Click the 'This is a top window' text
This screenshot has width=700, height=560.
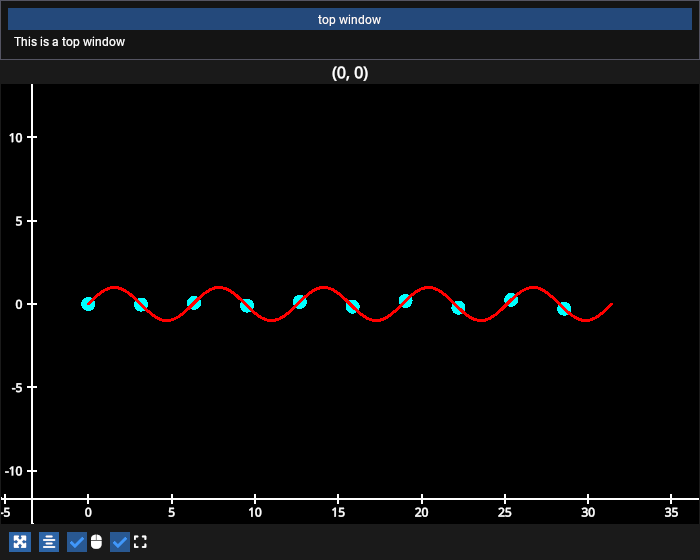click(70, 42)
